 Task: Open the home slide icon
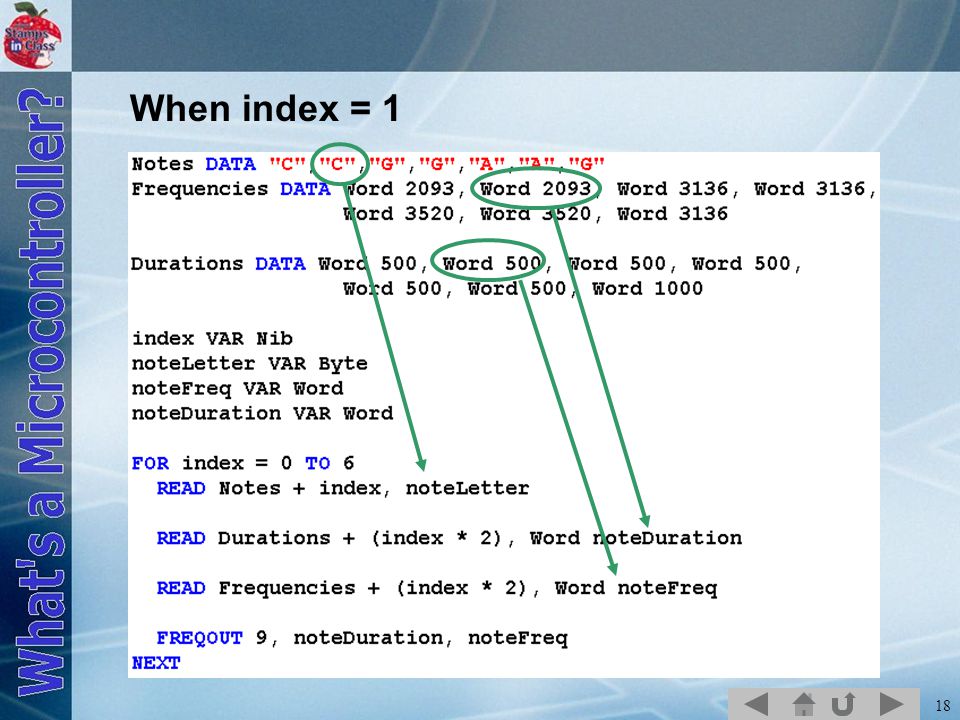pyautogui.click(x=803, y=703)
